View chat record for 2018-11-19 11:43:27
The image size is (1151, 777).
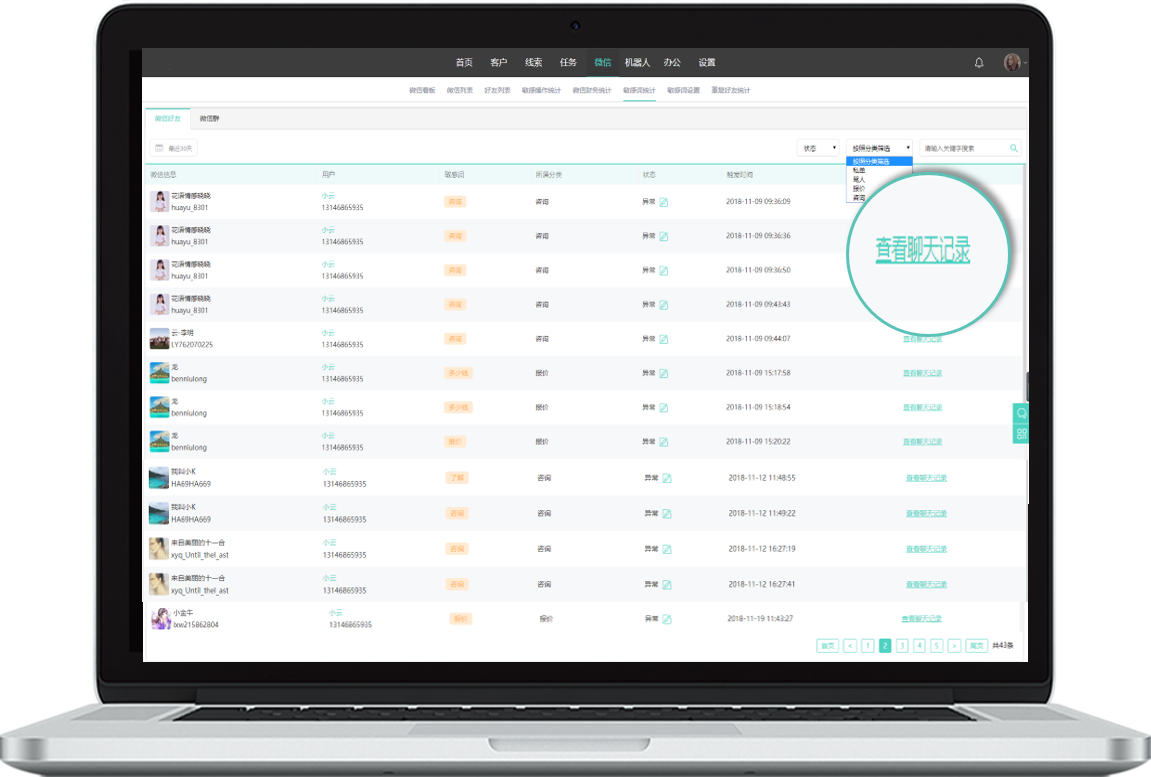coord(922,619)
